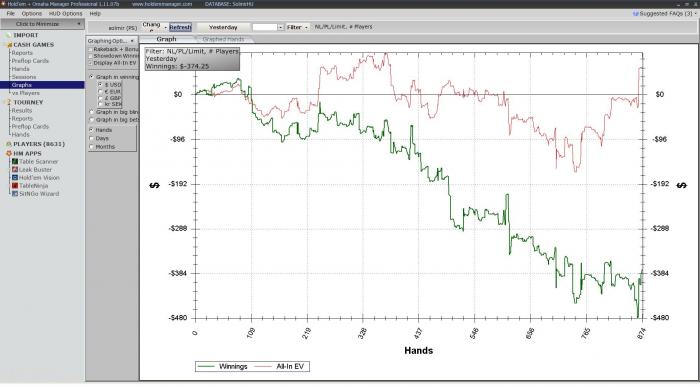The image size is (700, 387).
Task: Click the All-In EV legend entry
Action: tap(280, 366)
